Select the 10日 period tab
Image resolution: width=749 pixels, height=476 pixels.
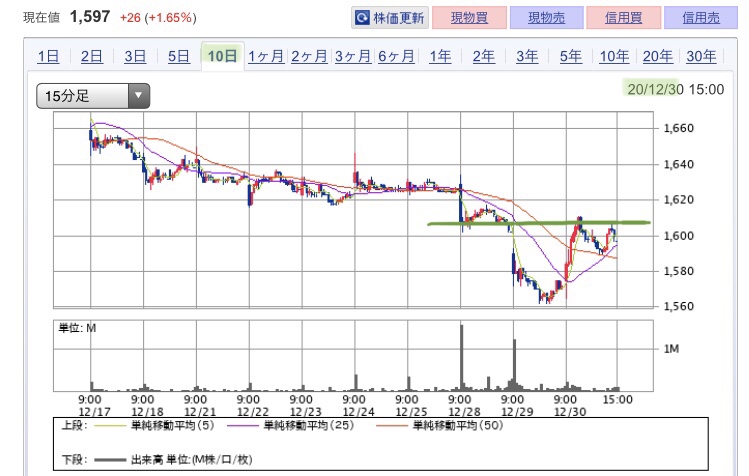pos(223,56)
